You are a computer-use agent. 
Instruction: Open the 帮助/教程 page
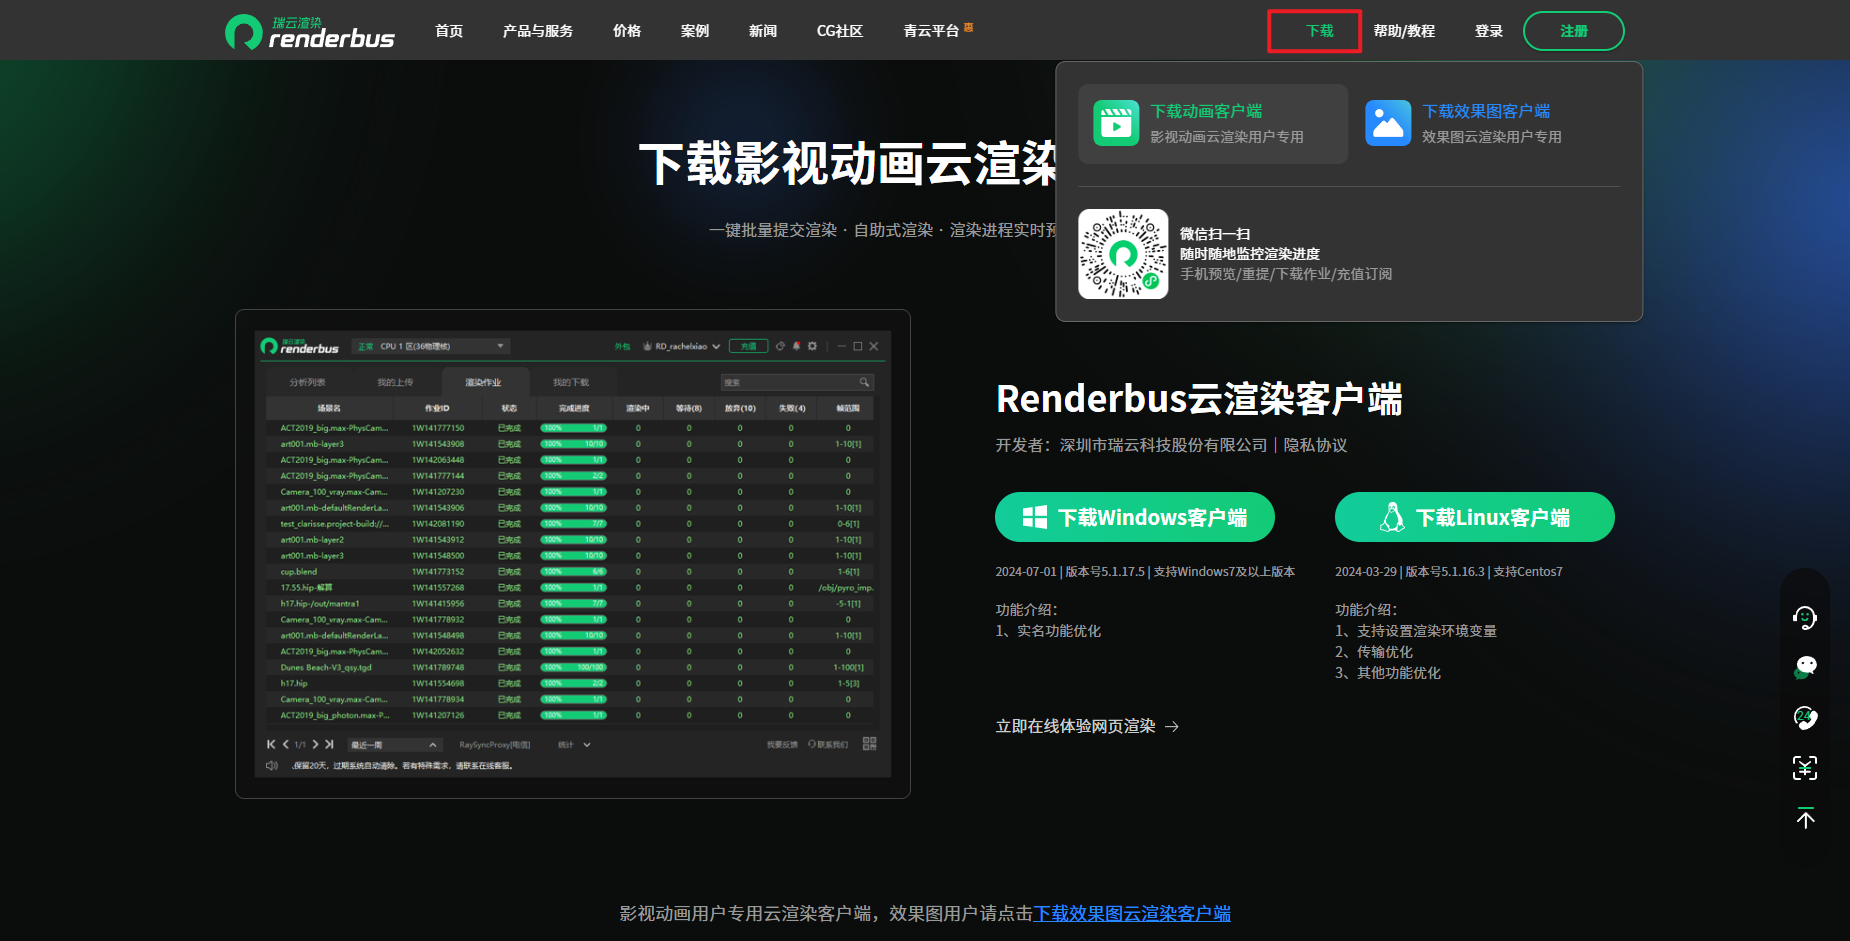click(1404, 31)
